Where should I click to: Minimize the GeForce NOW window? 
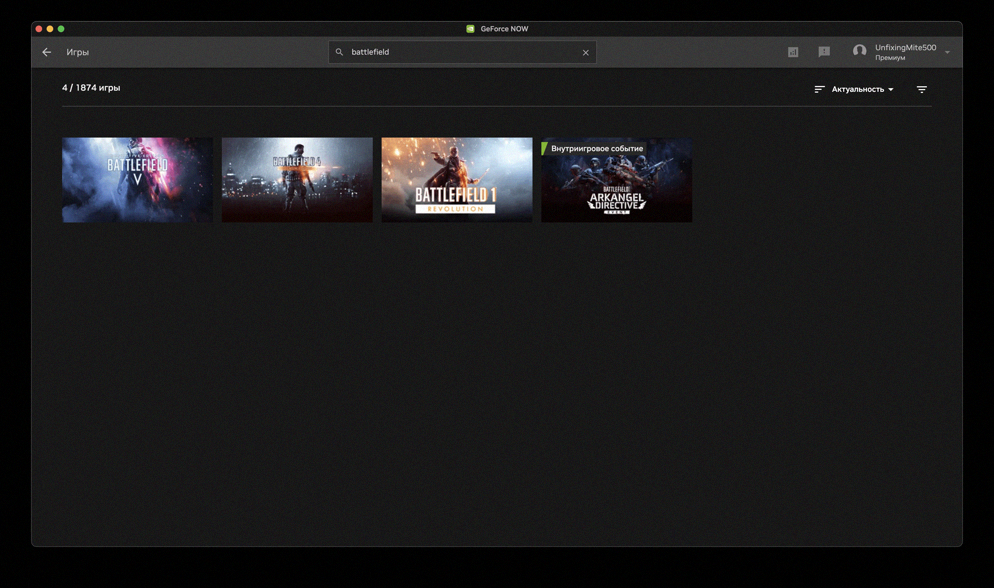point(50,29)
